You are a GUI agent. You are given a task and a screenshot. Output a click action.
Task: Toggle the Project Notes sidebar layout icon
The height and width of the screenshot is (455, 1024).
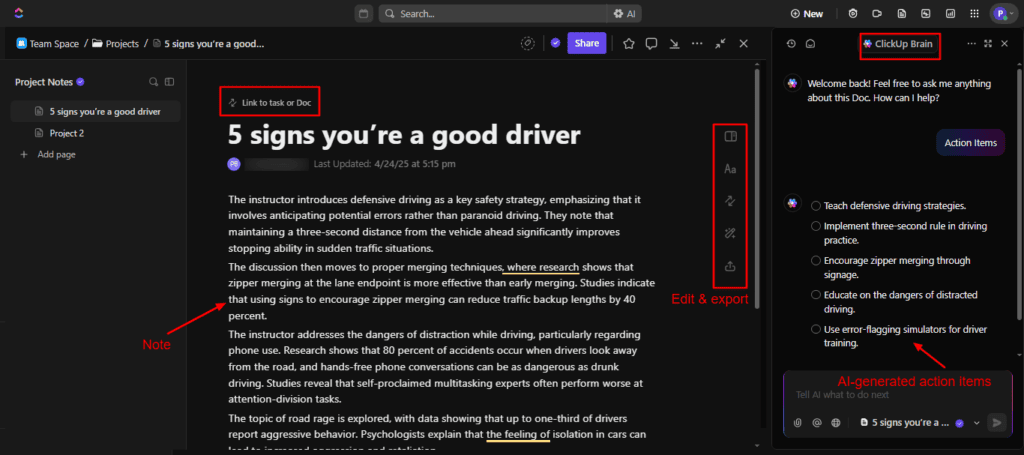(170, 82)
